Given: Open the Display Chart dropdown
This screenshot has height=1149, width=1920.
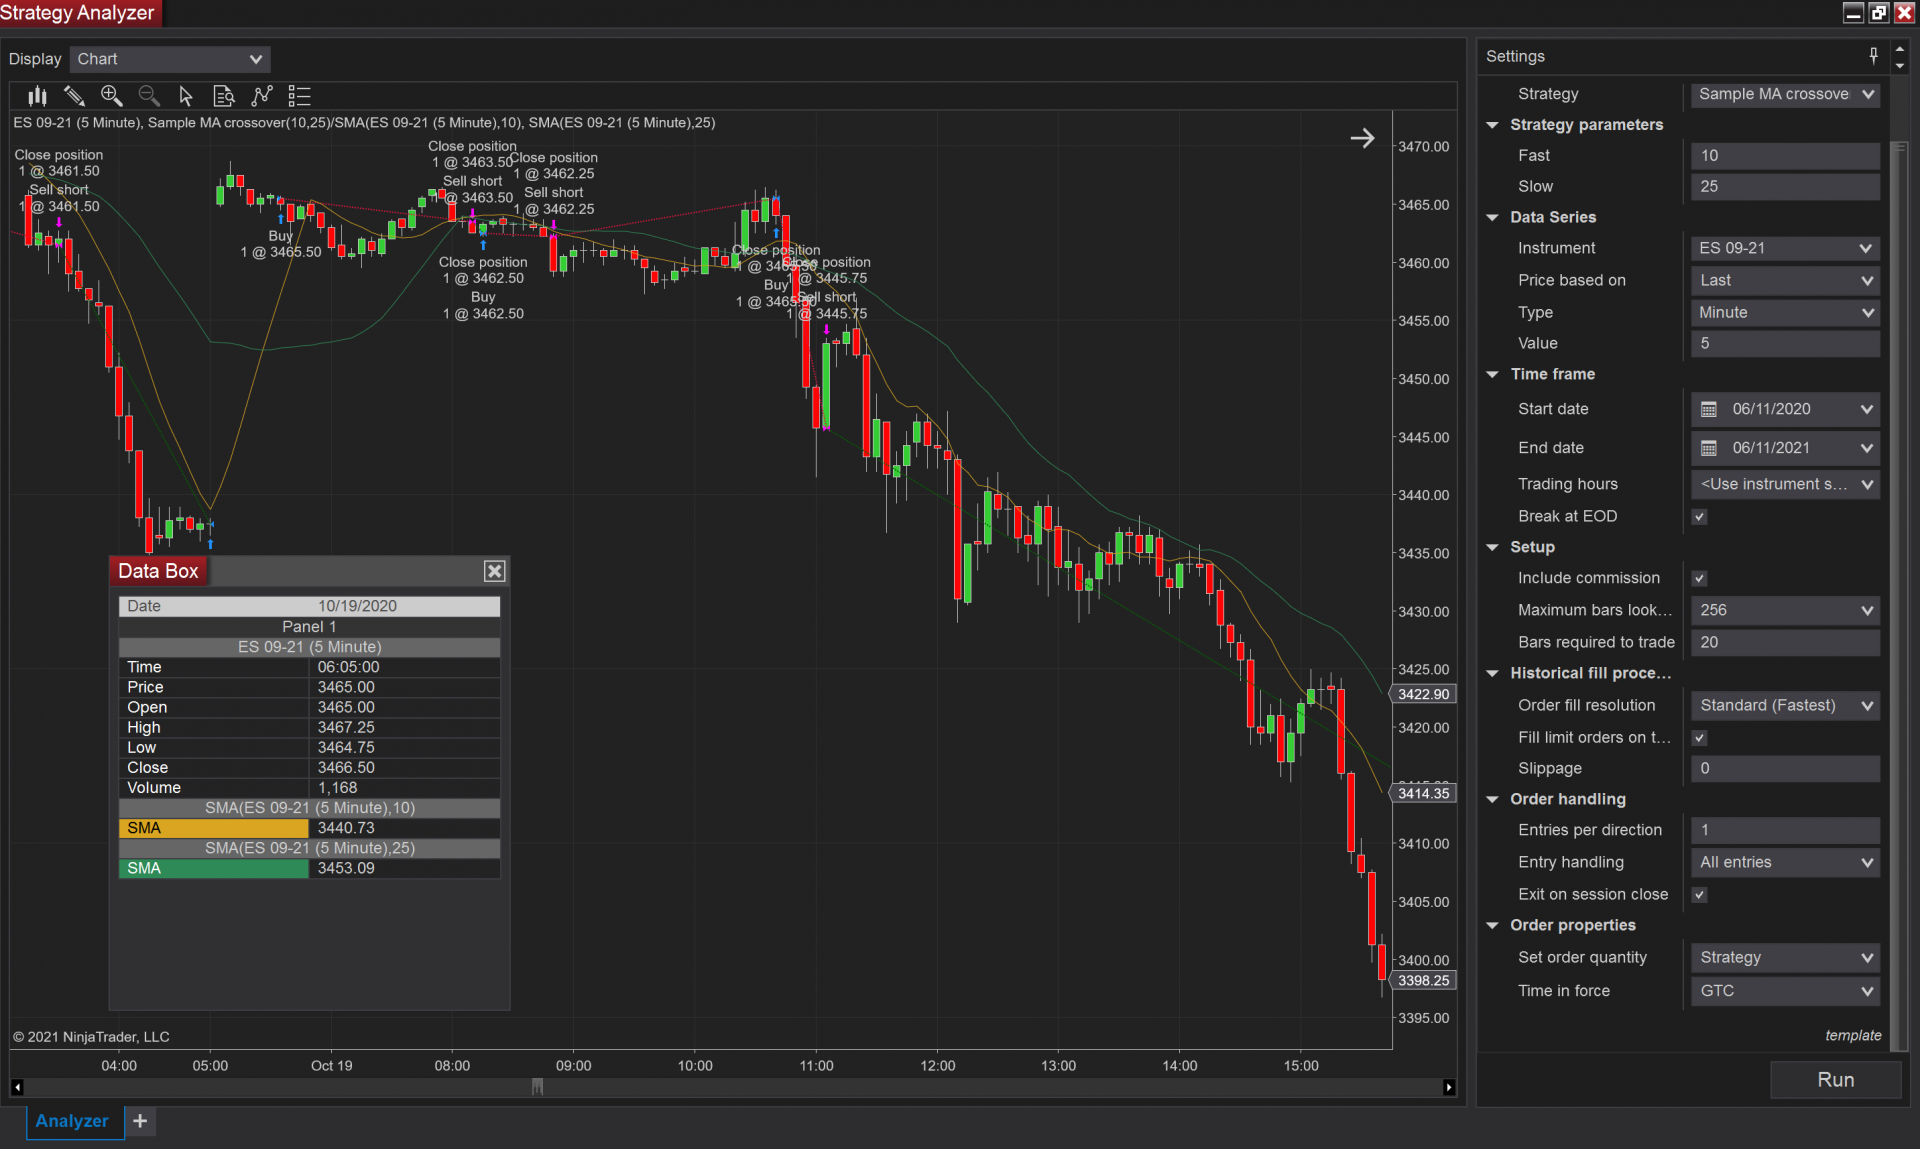Looking at the screenshot, I should [170, 59].
